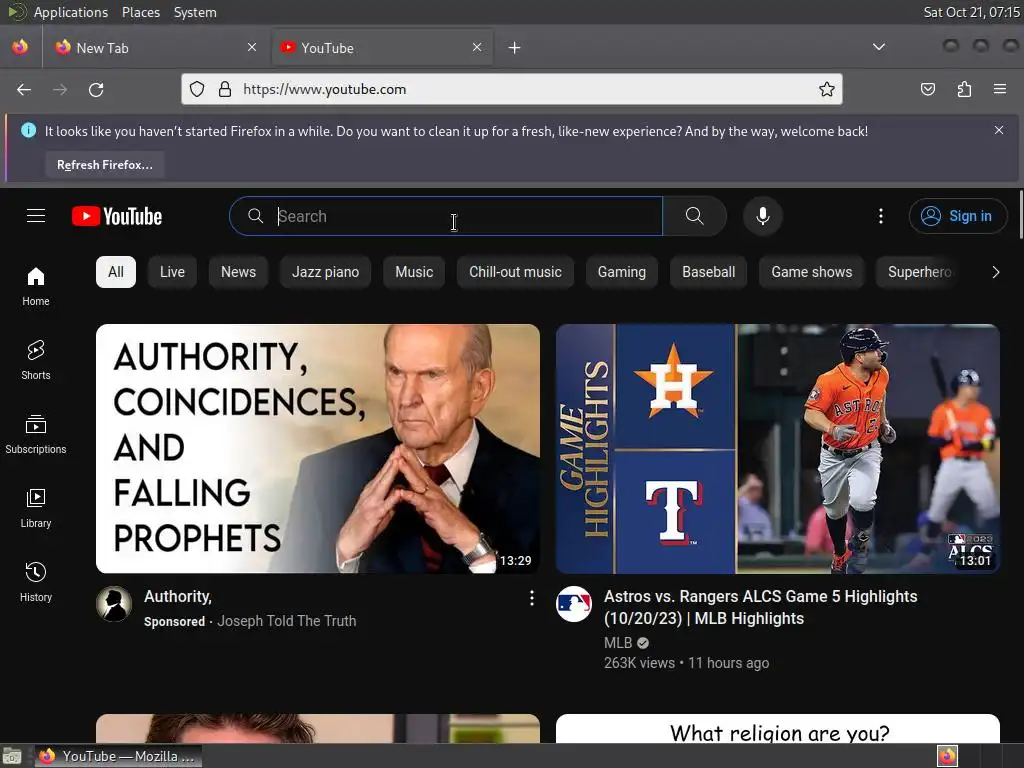Start voice search with microphone icon
This screenshot has width=1024, height=768.
pyautogui.click(x=762, y=216)
